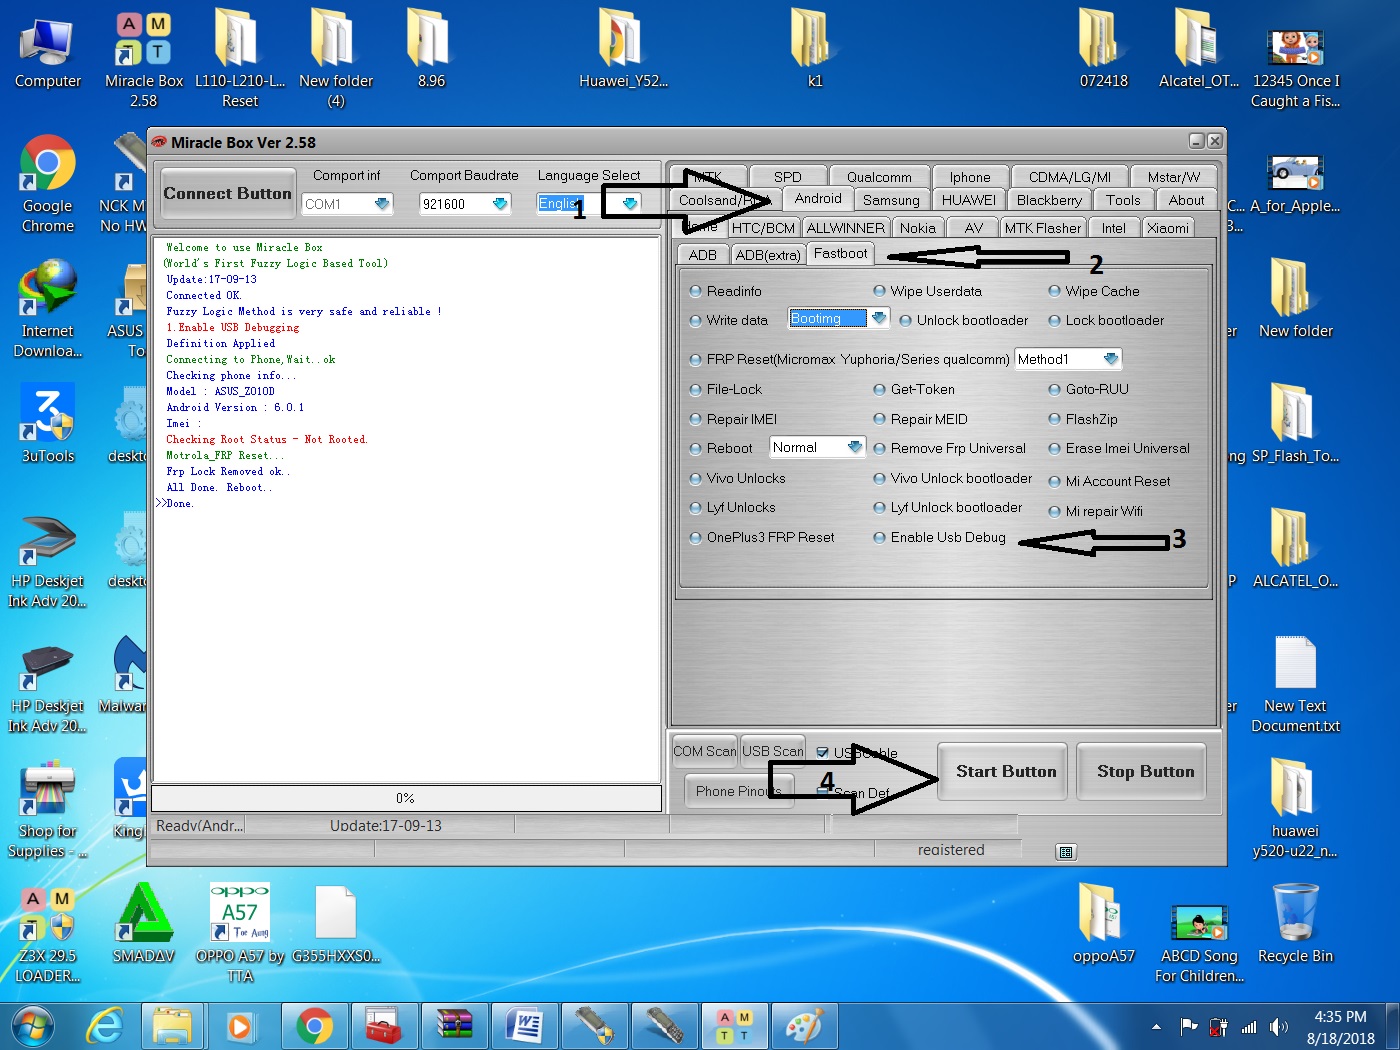Open the Recycle Bin

pos(1295,925)
